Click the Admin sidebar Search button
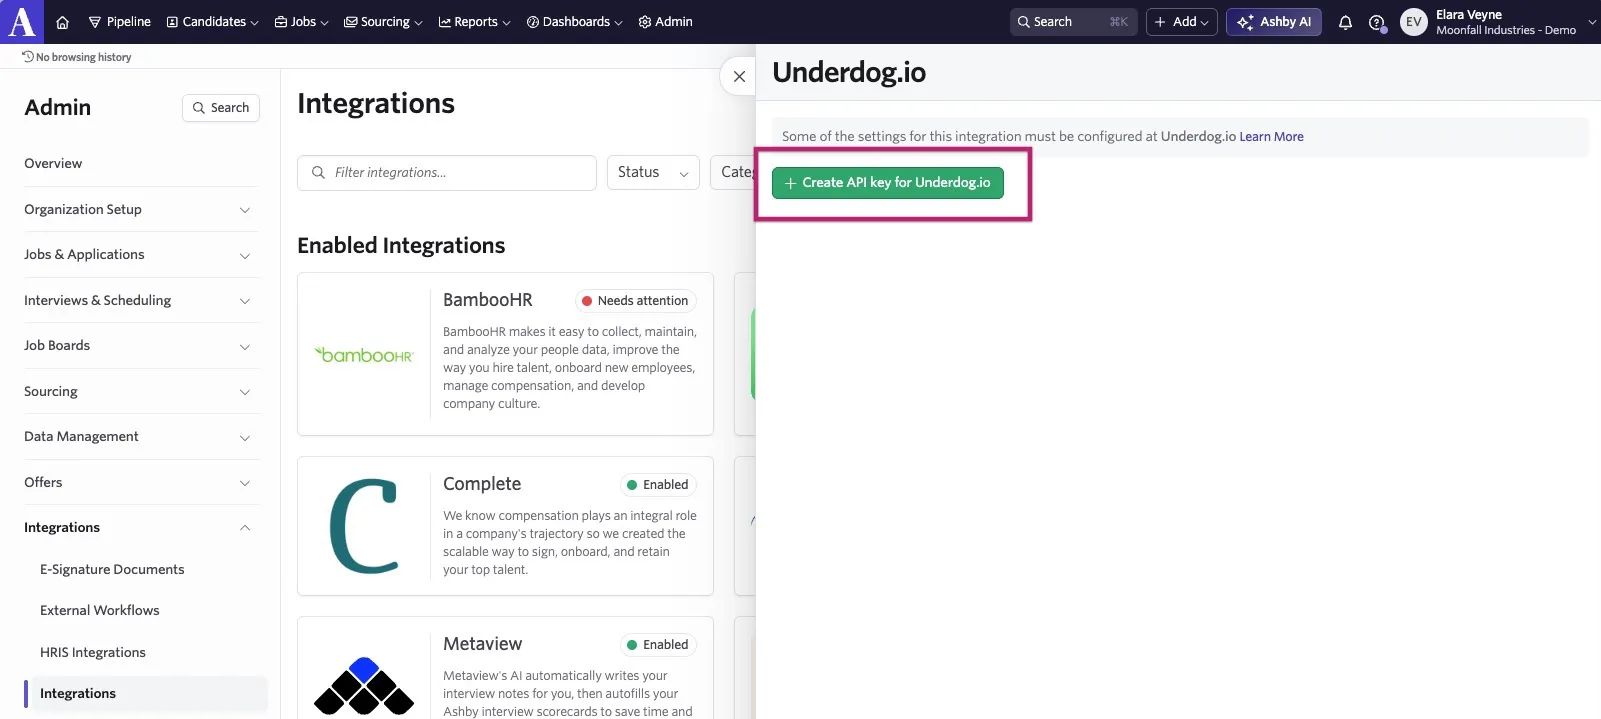The height and width of the screenshot is (719, 1601). coord(221,108)
